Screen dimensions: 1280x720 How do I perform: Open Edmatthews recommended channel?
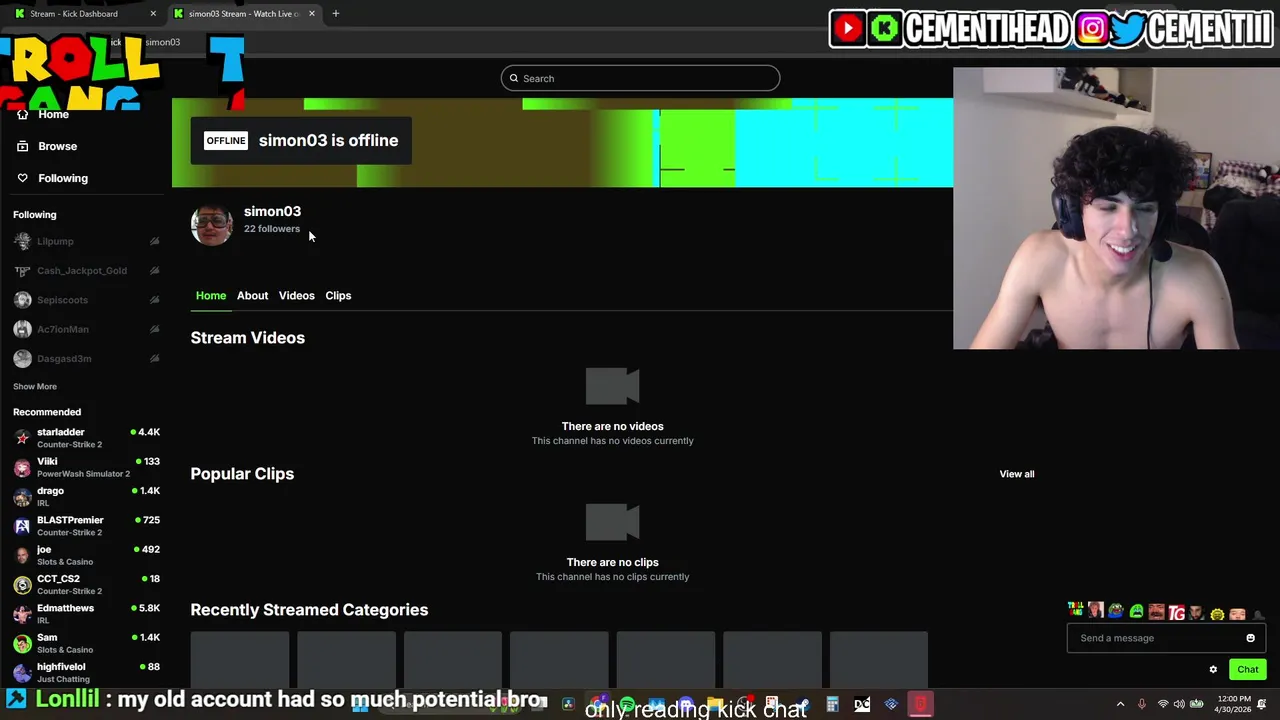pyautogui.click(x=86, y=614)
